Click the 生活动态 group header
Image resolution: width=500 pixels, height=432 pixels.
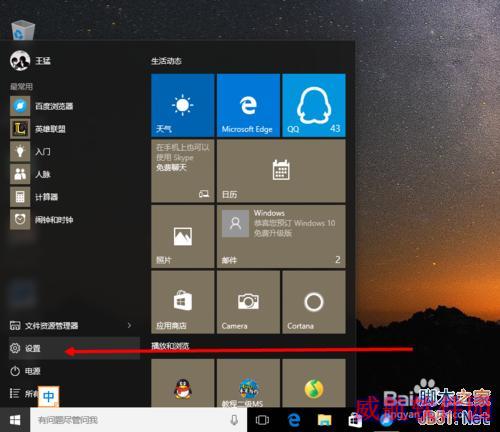click(x=166, y=61)
